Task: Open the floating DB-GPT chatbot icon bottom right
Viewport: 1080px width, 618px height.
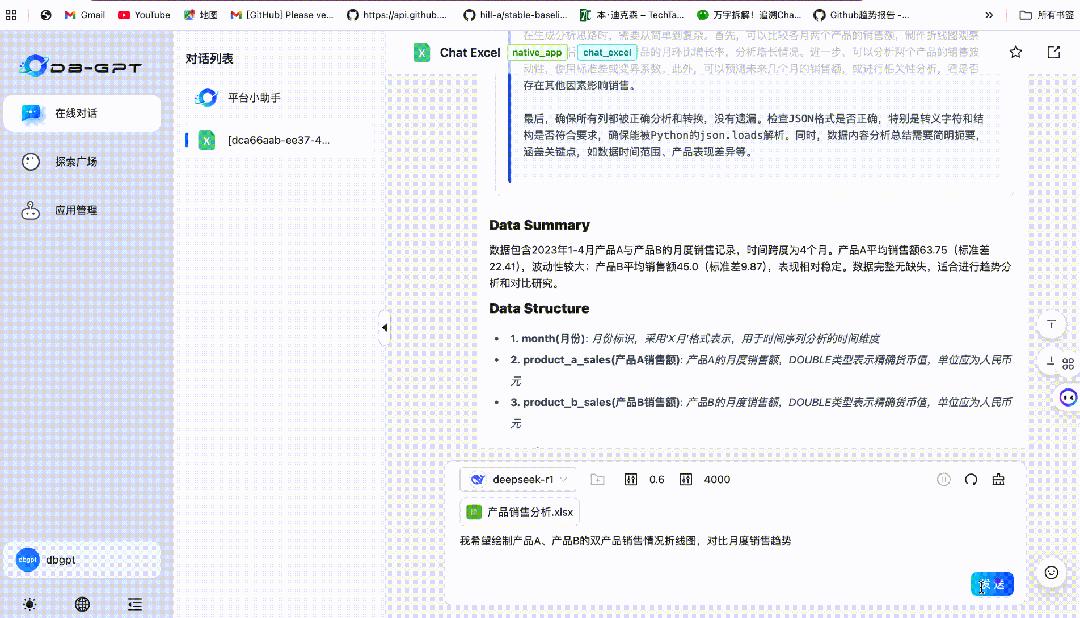Action: click(1066, 398)
